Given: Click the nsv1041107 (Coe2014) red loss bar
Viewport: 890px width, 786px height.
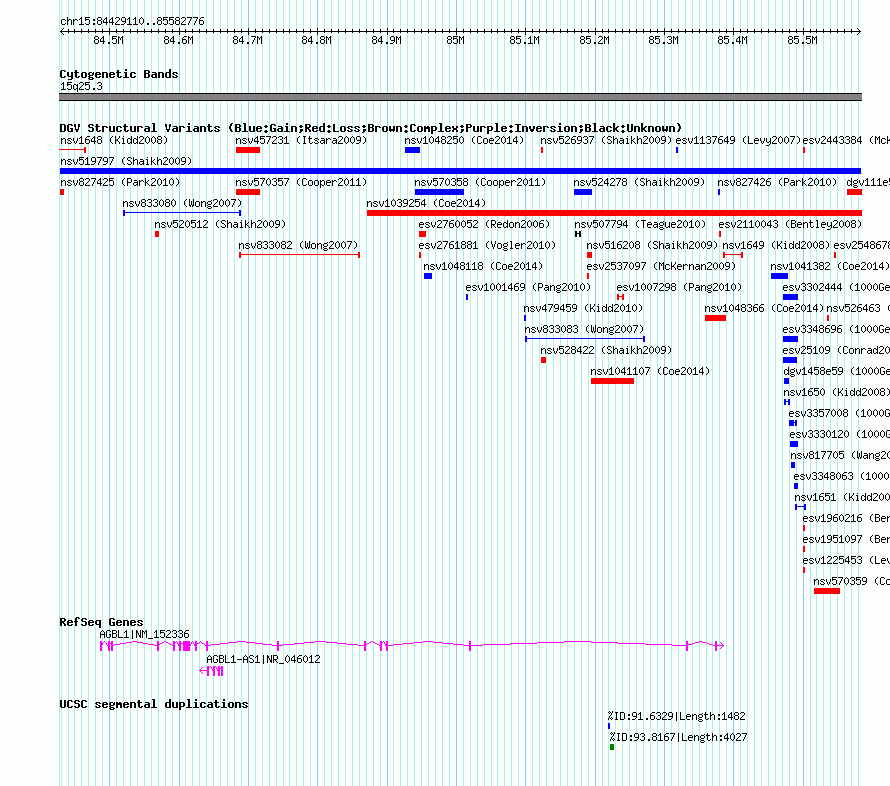Looking at the screenshot, I should [x=612, y=381].
